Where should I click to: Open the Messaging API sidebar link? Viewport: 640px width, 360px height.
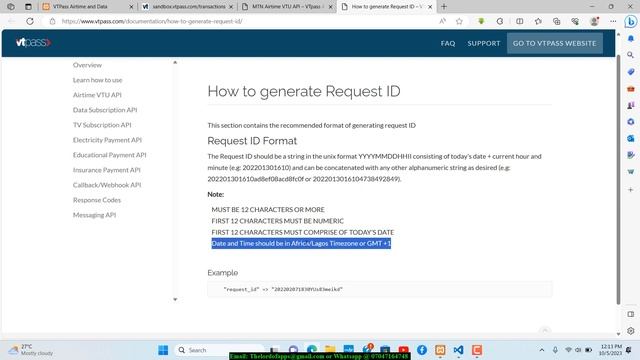tap(94, 215)
